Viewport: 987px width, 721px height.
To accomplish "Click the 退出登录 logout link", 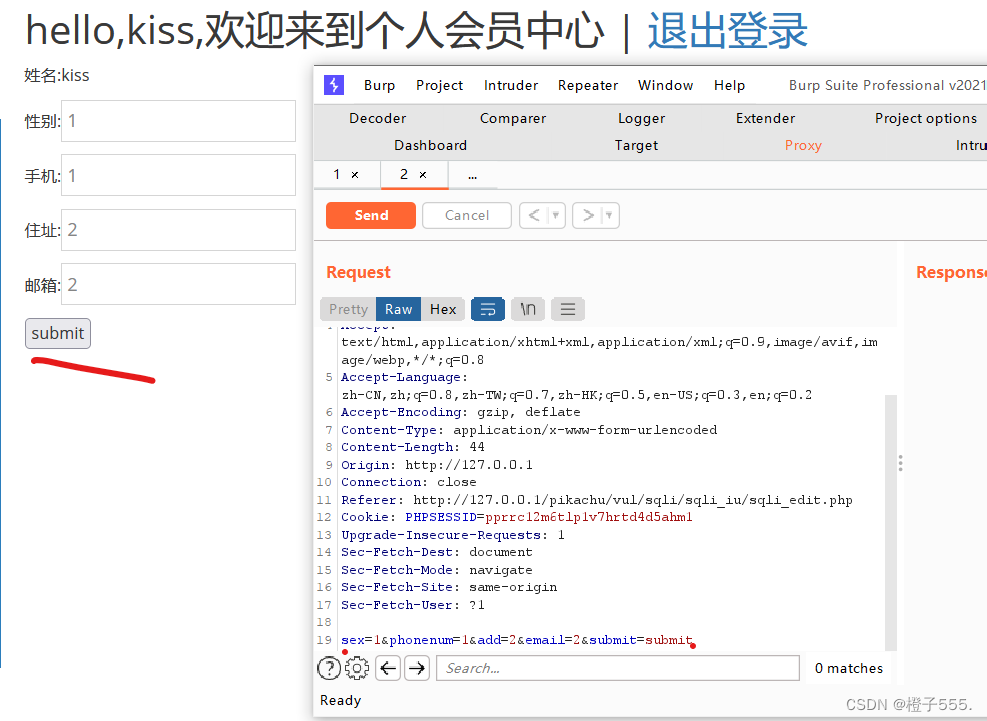I will tap(727, 30).
